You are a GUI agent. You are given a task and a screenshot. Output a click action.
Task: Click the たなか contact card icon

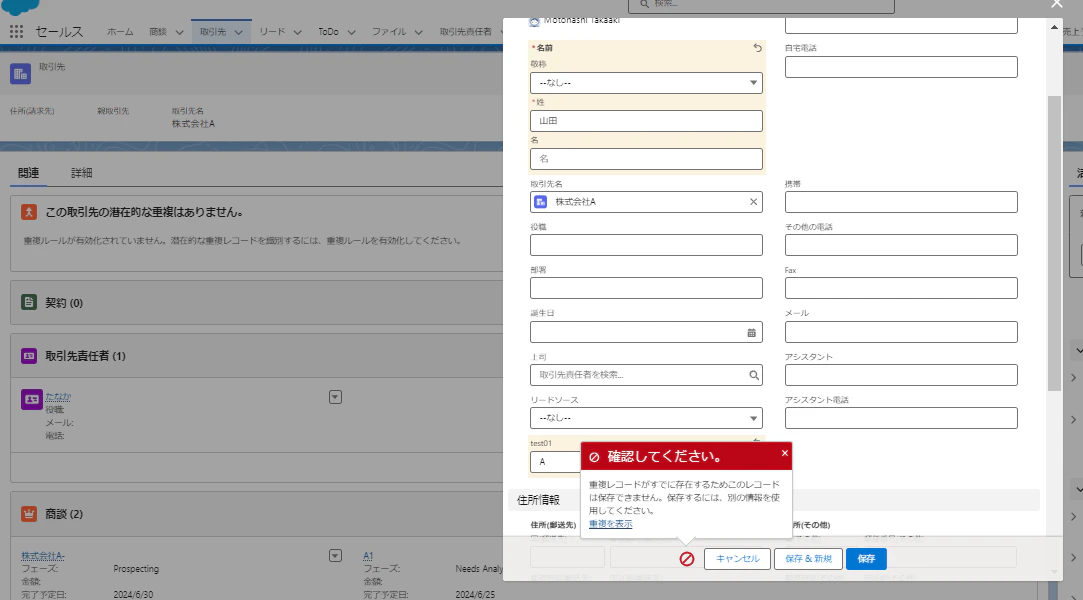(x=32, y=399)
